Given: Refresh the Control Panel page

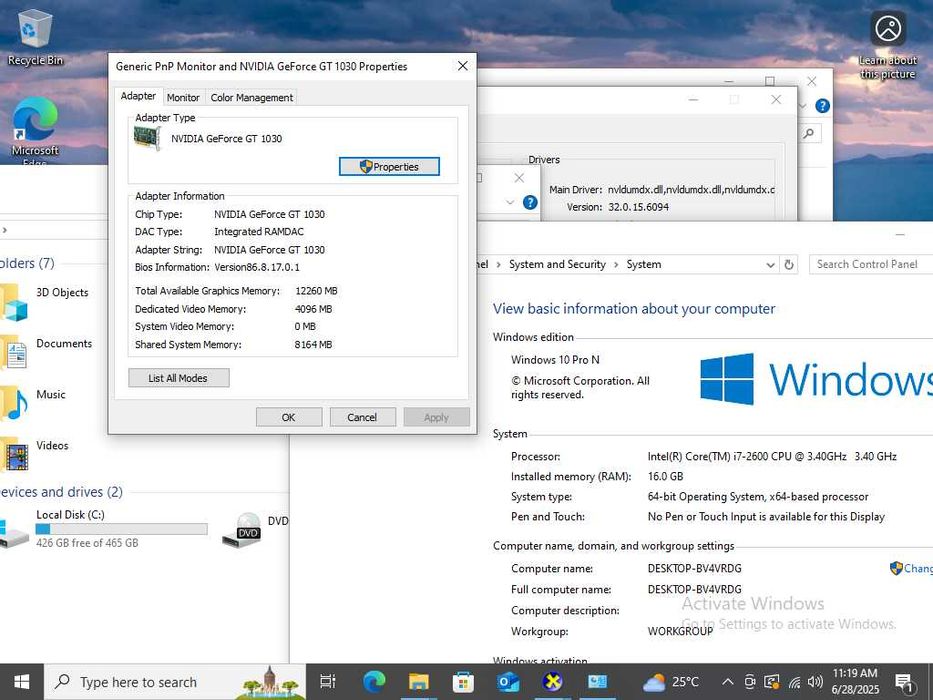Looking at the screenshot, I should coord(789,265).
